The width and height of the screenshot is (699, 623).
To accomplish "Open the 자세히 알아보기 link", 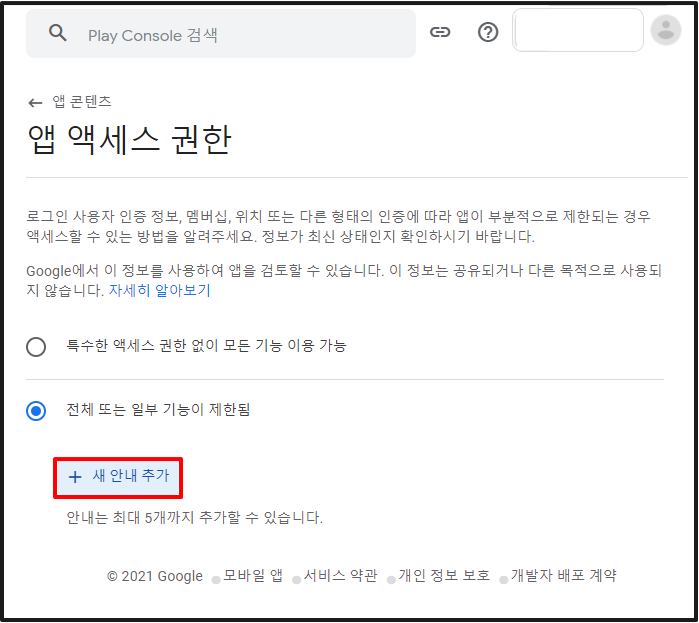I will click(x=160, y=290).
